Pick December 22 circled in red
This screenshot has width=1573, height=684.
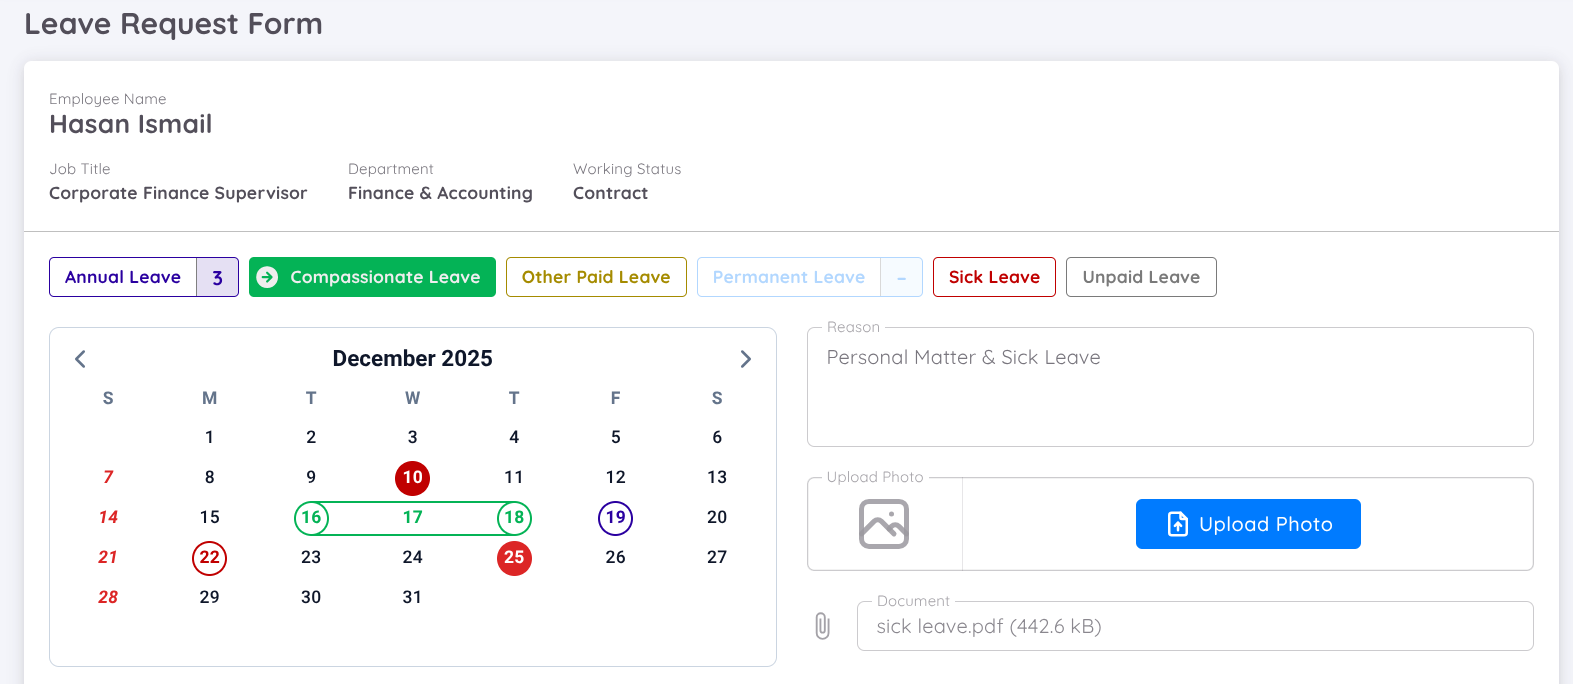(209, 558)
